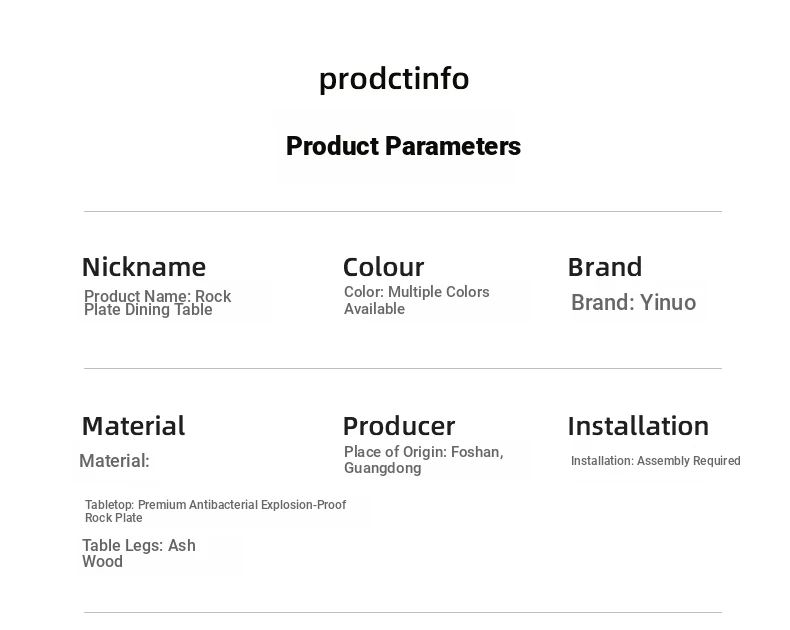Select Place of Origin: Foshan, Guangdong text
The width and height of the screenshot is (790, 630).
coord(424,460)
